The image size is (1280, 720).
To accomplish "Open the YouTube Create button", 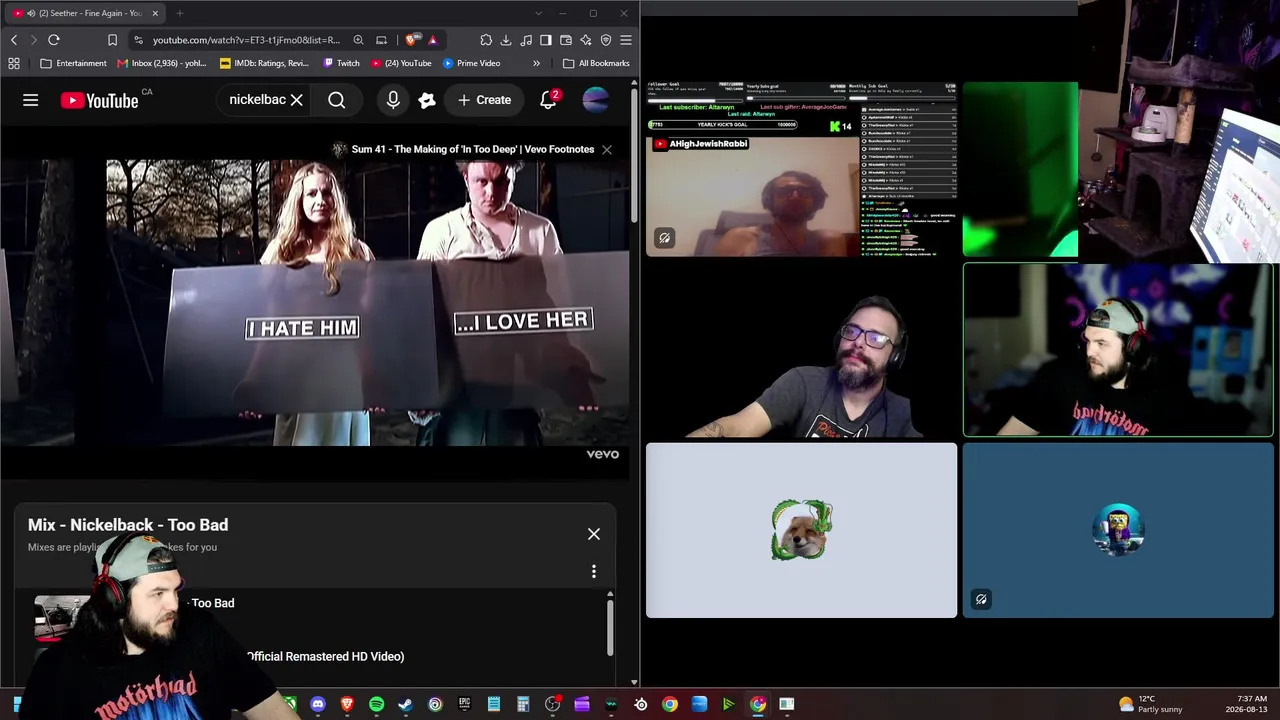I will coord(484,100).
